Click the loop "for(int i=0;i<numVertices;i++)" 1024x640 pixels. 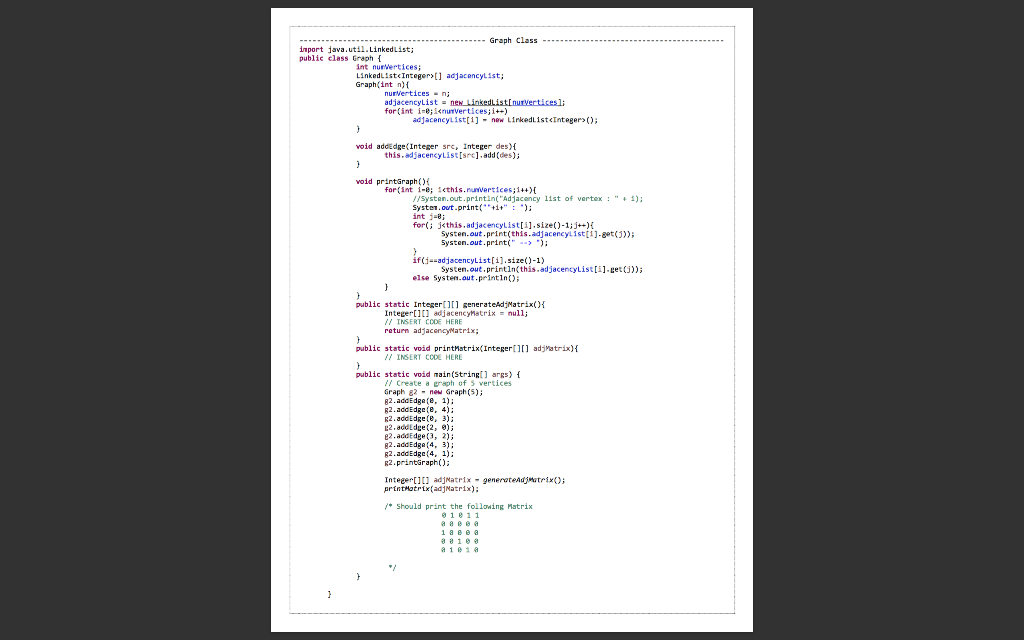click(445, 111)
